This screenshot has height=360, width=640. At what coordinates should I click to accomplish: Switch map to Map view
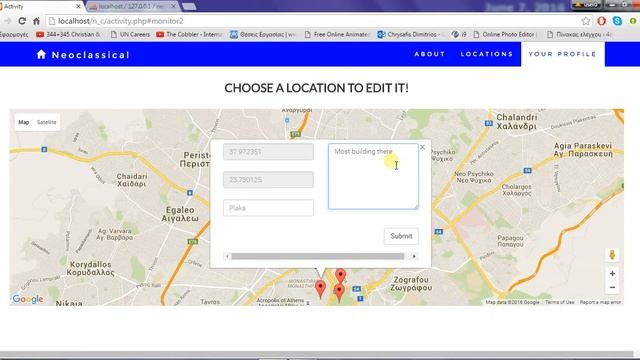pos(24,122)
